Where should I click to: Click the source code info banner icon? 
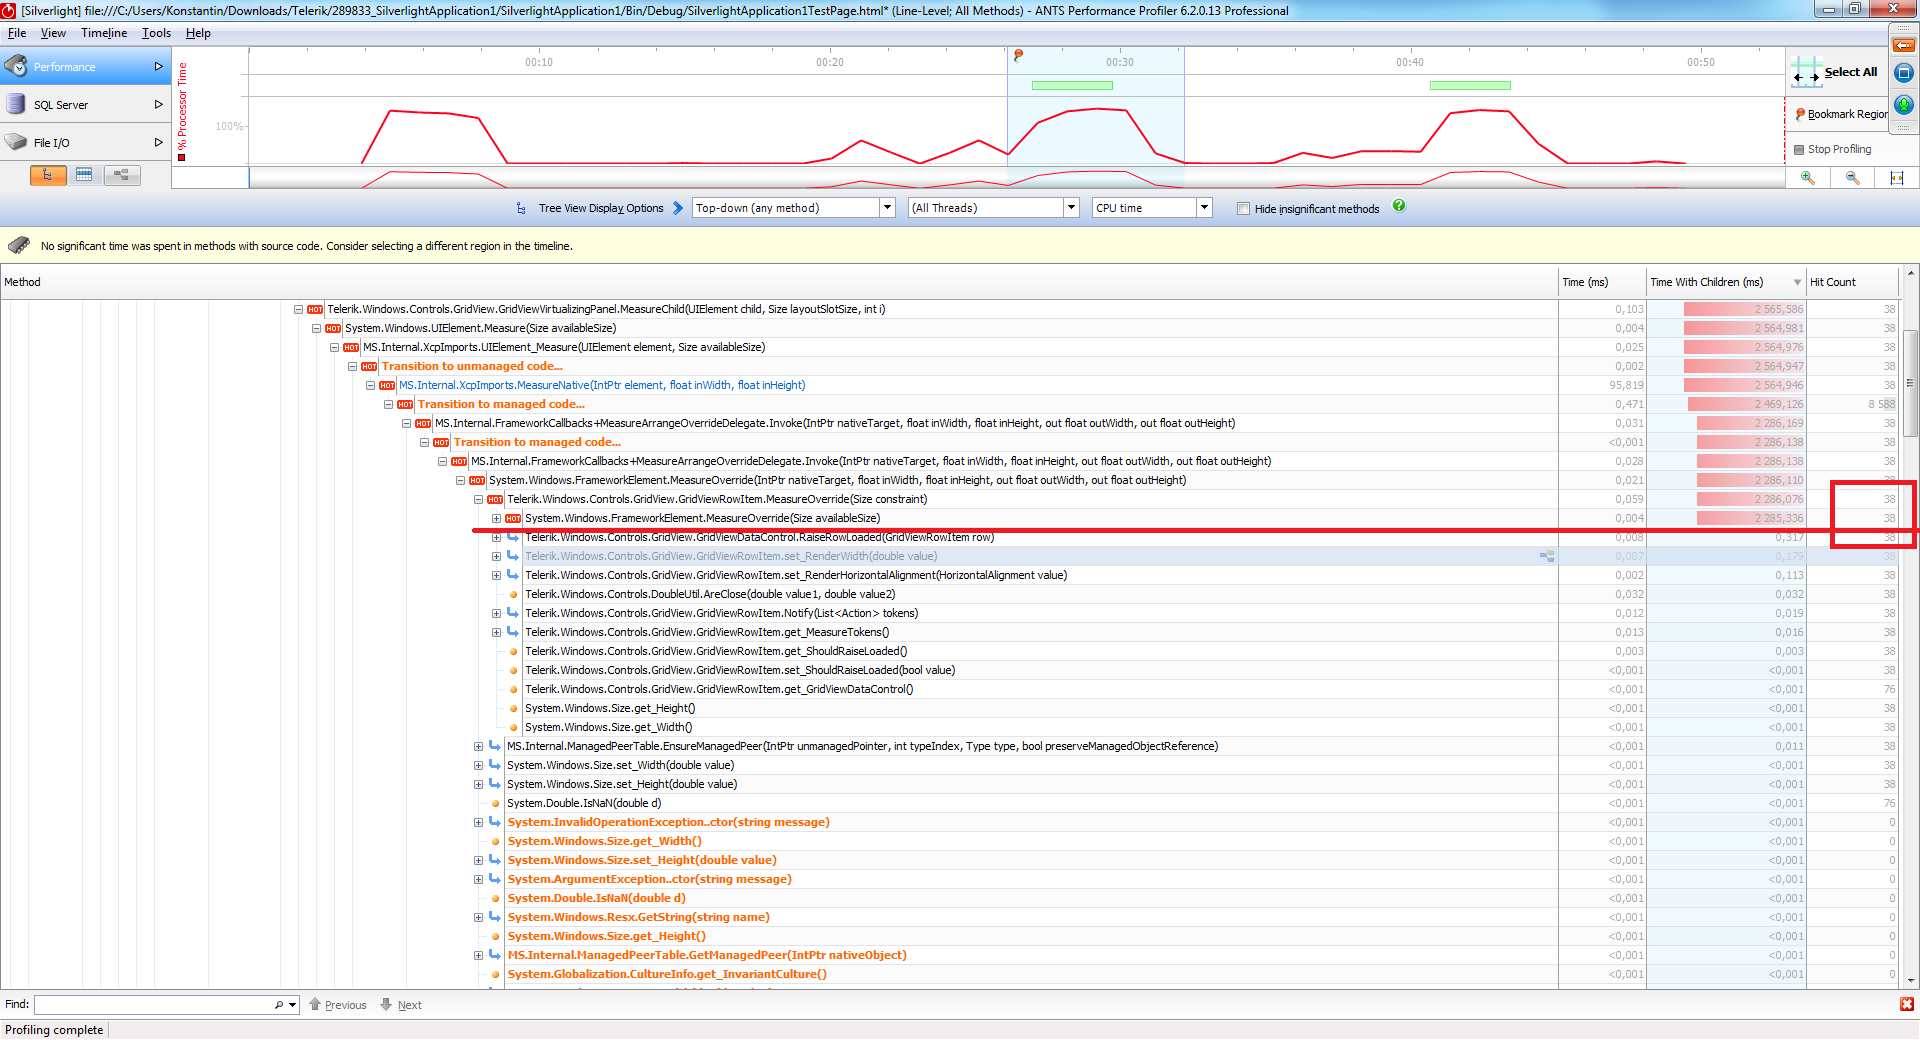click(19, 245)
